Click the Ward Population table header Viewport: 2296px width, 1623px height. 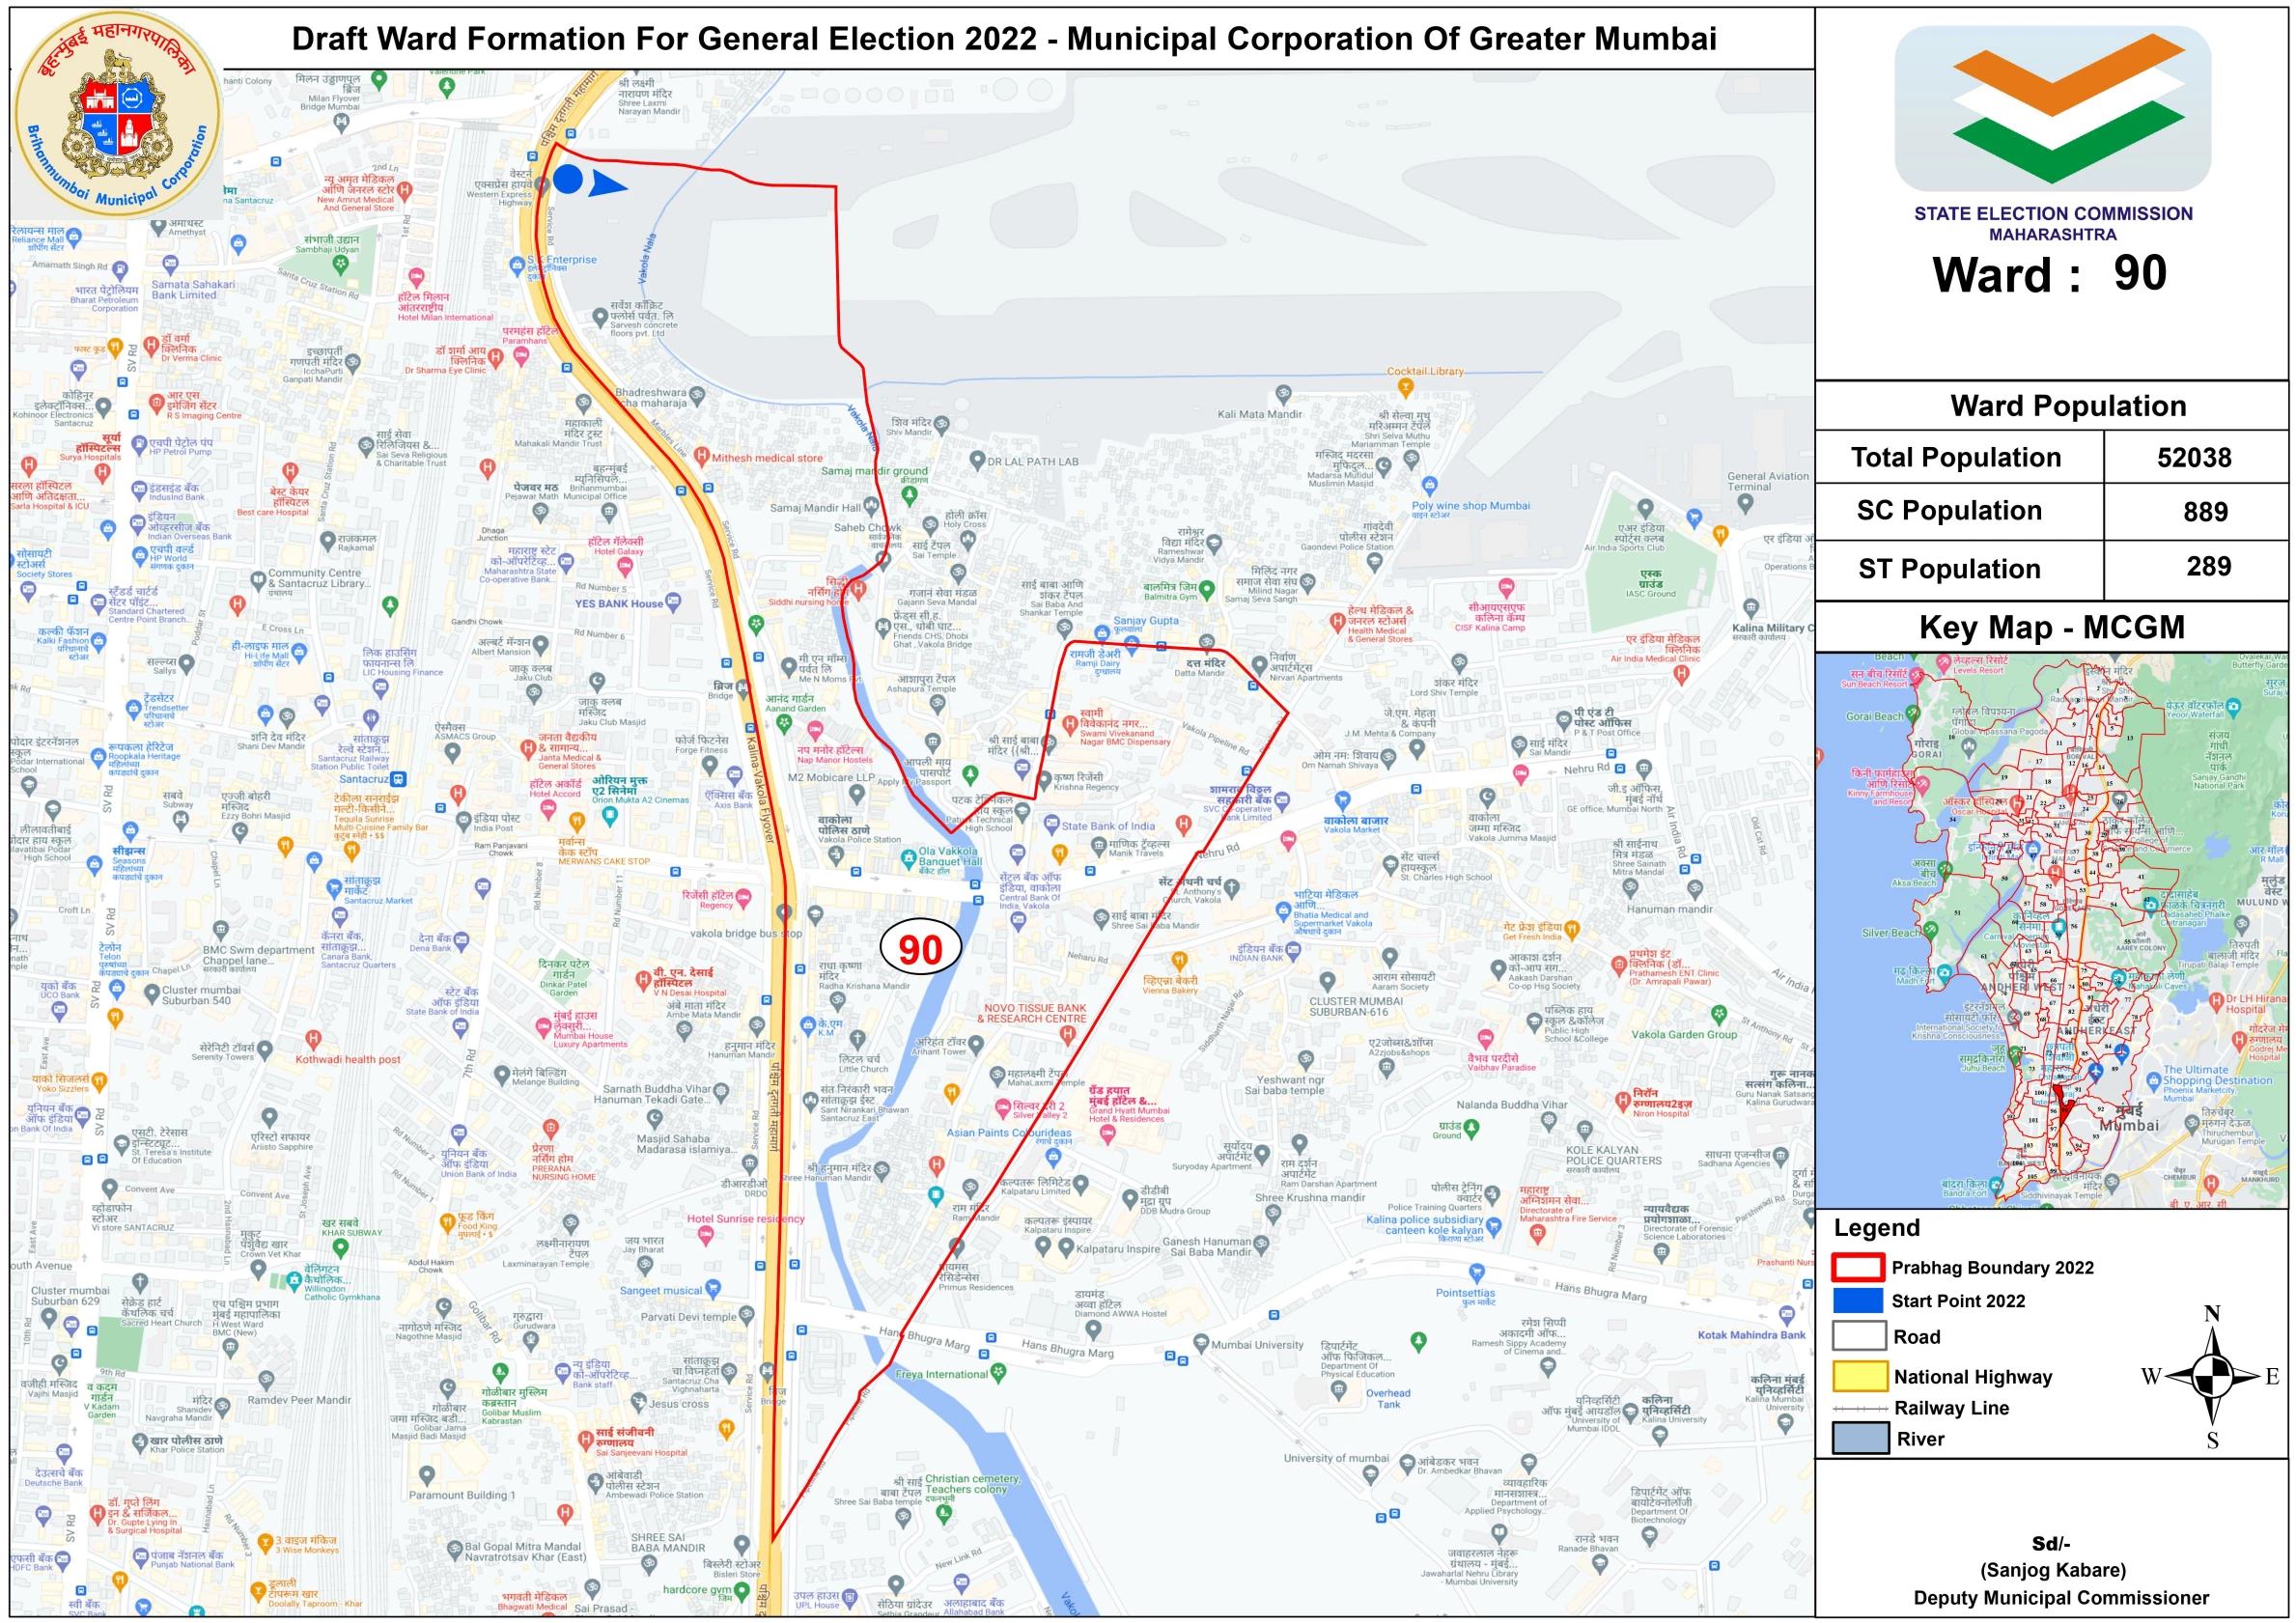point(2067,406)
